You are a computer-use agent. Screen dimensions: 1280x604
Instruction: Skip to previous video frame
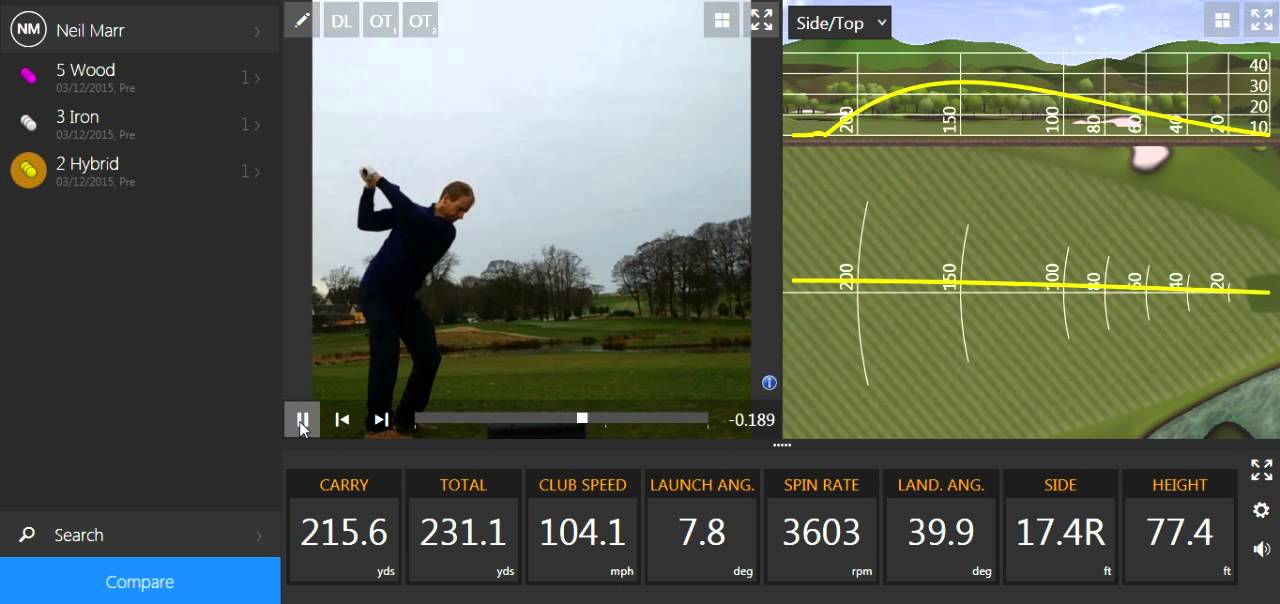pos(342,420)
